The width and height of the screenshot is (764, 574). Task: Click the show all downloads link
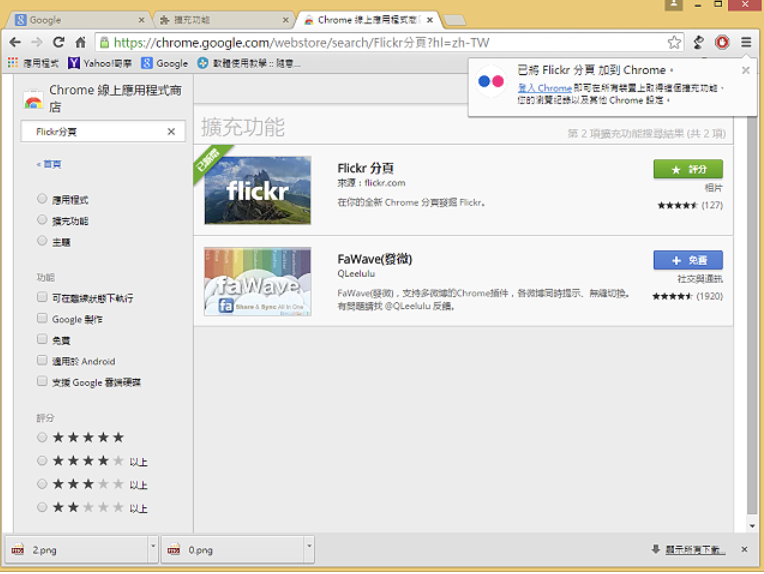click(x=695, y=550)
